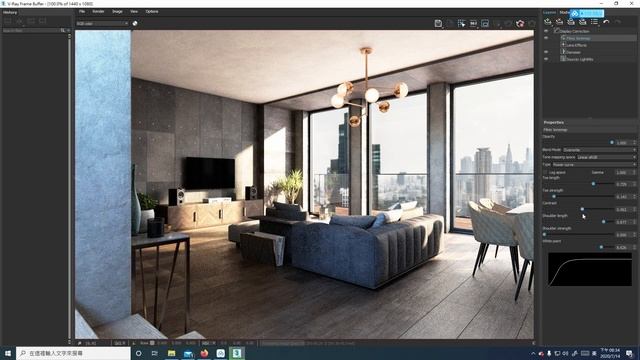Toggle visibility of Display Correction layer

pyautogui.click(x=546, y=31)
